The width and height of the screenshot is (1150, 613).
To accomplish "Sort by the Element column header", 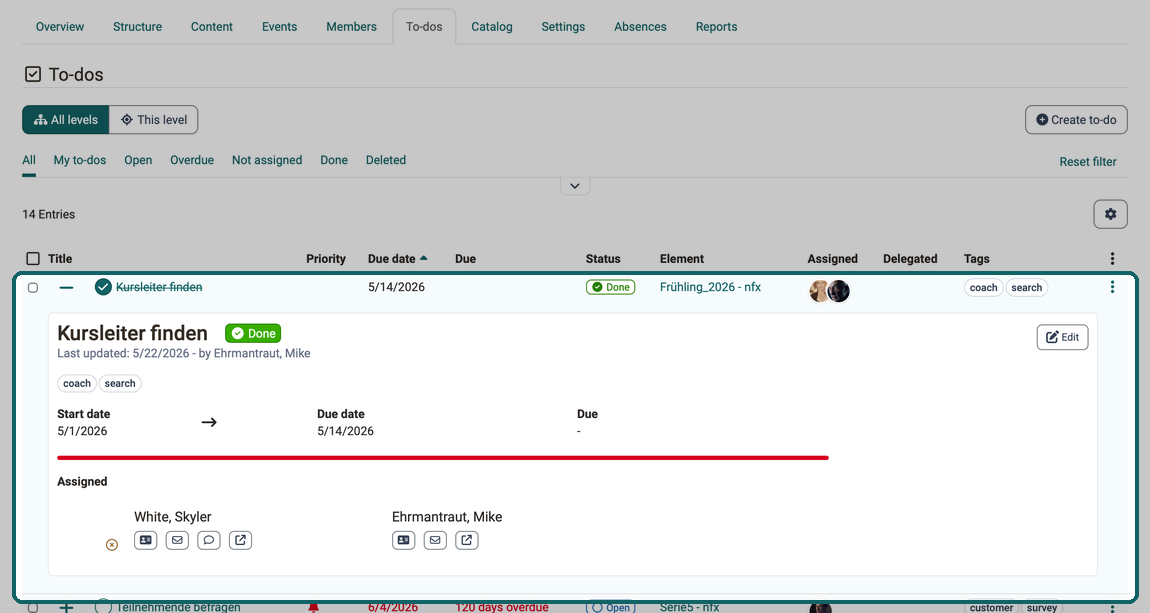I will pyautogui.click(x=681, y=259).
